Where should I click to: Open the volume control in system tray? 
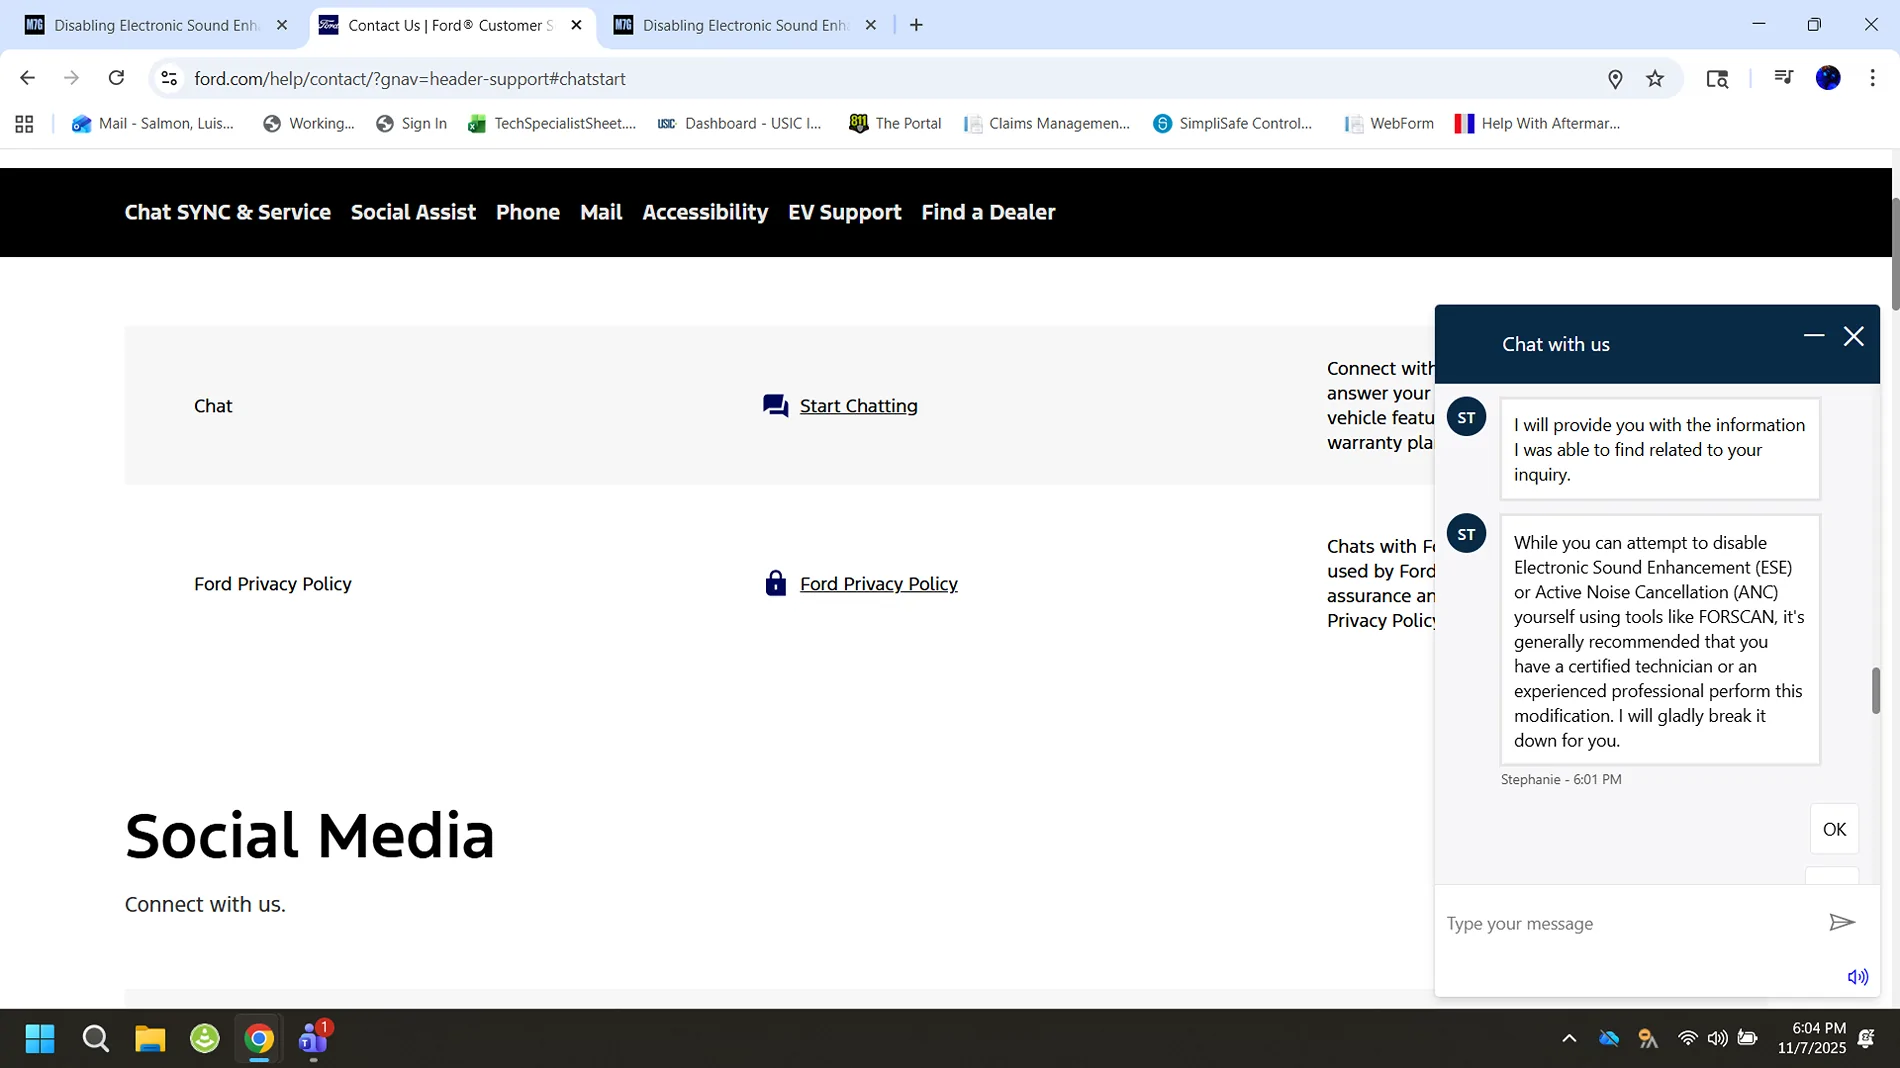tap(1717, 1039)
